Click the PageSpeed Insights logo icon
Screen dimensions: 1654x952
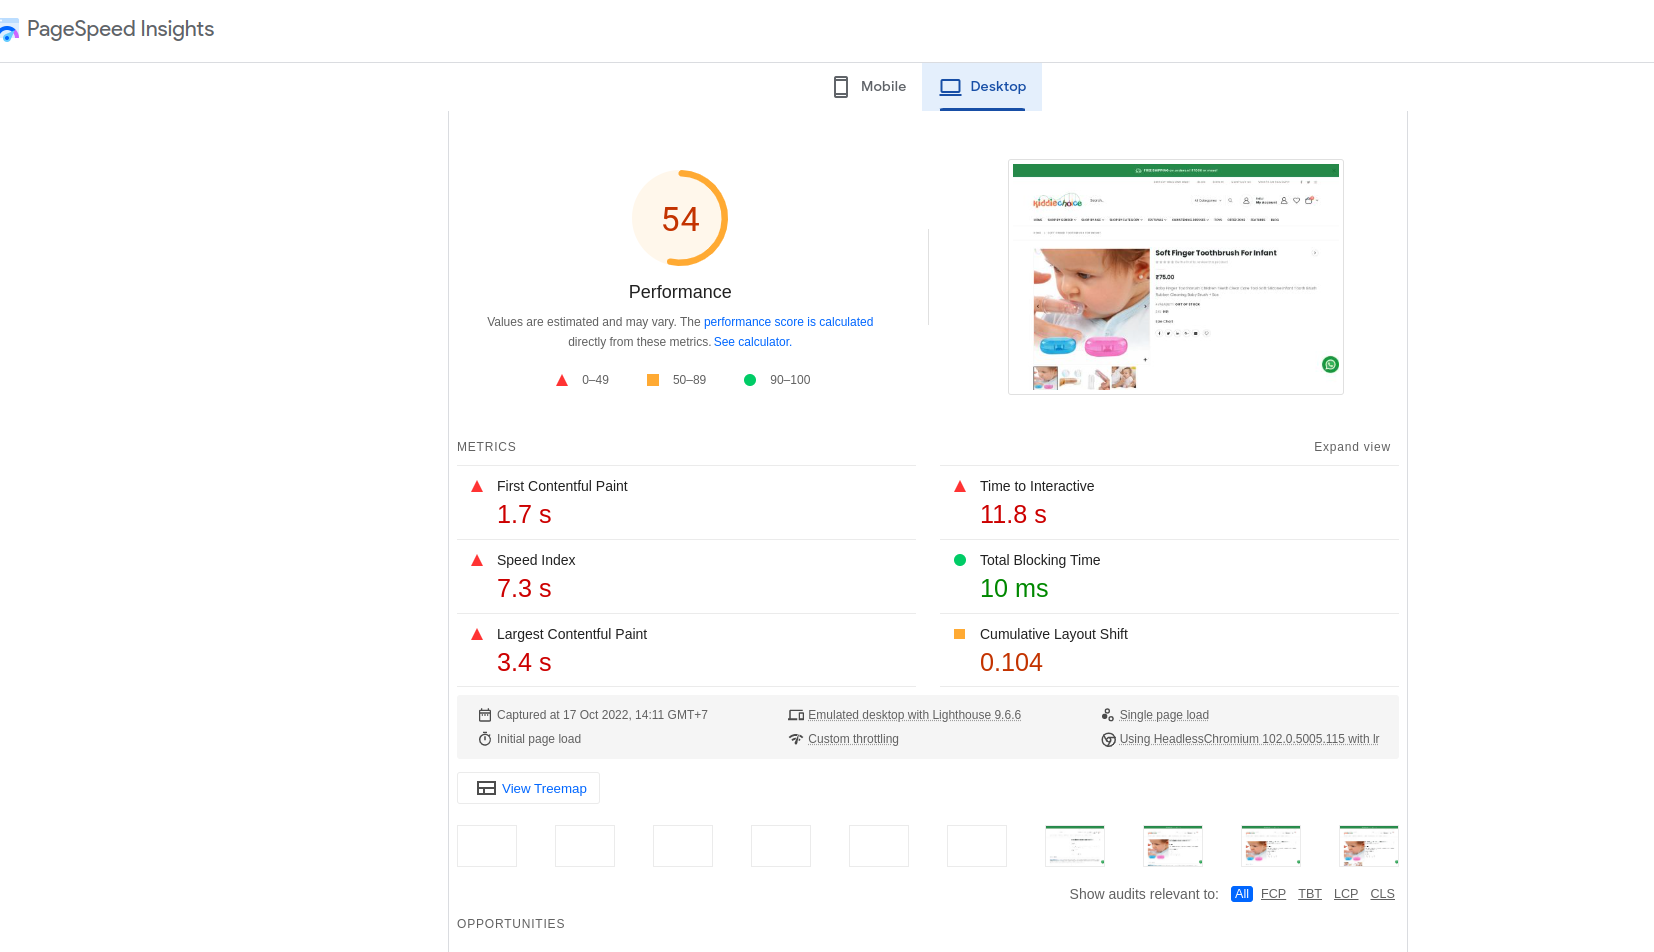pos(9,30)
